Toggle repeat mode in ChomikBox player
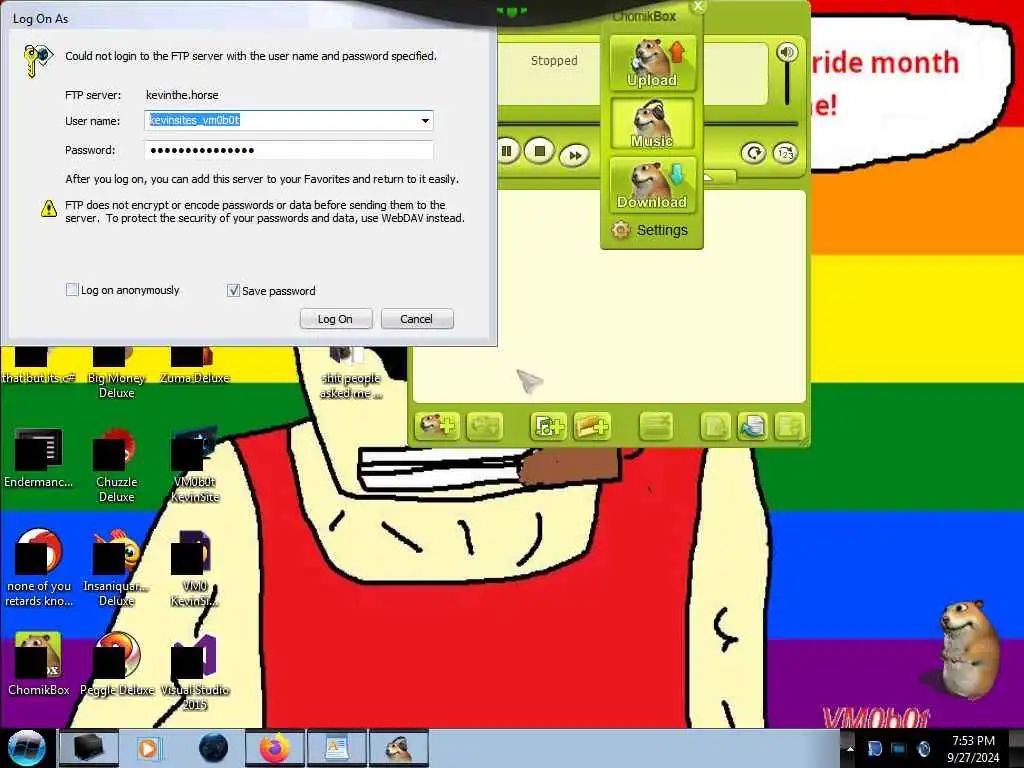This screenshot has width=1024, height=768. point(754,153)
